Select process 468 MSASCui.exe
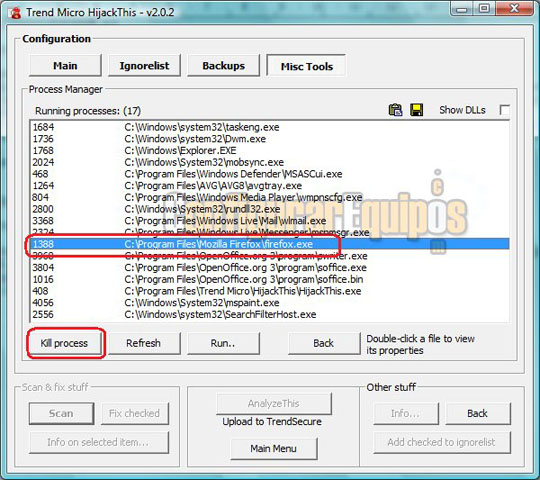 tap(269, 174)
